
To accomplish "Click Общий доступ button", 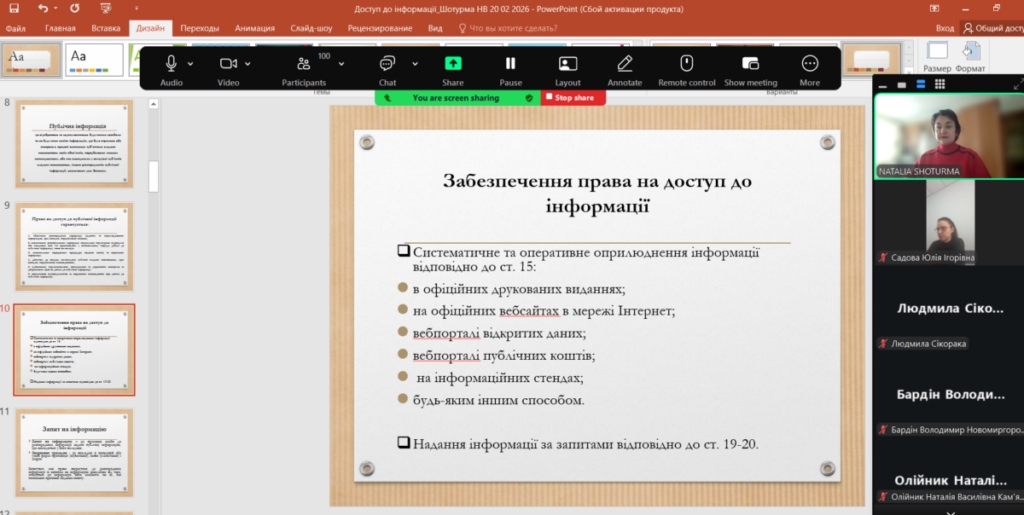I will 991,28.
